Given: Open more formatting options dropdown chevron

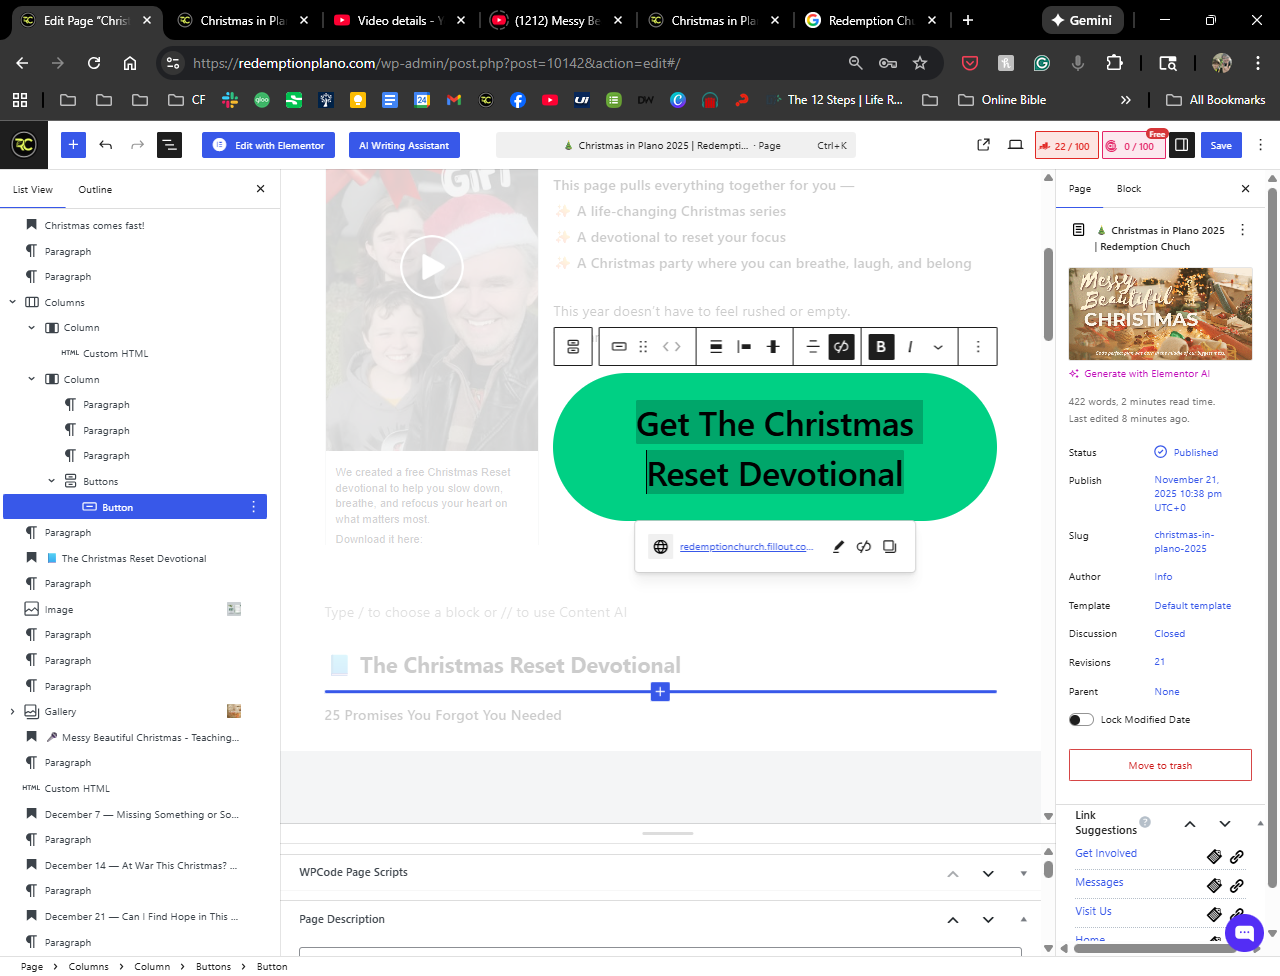Looking at the screenshot, I should tap(938, 347).
